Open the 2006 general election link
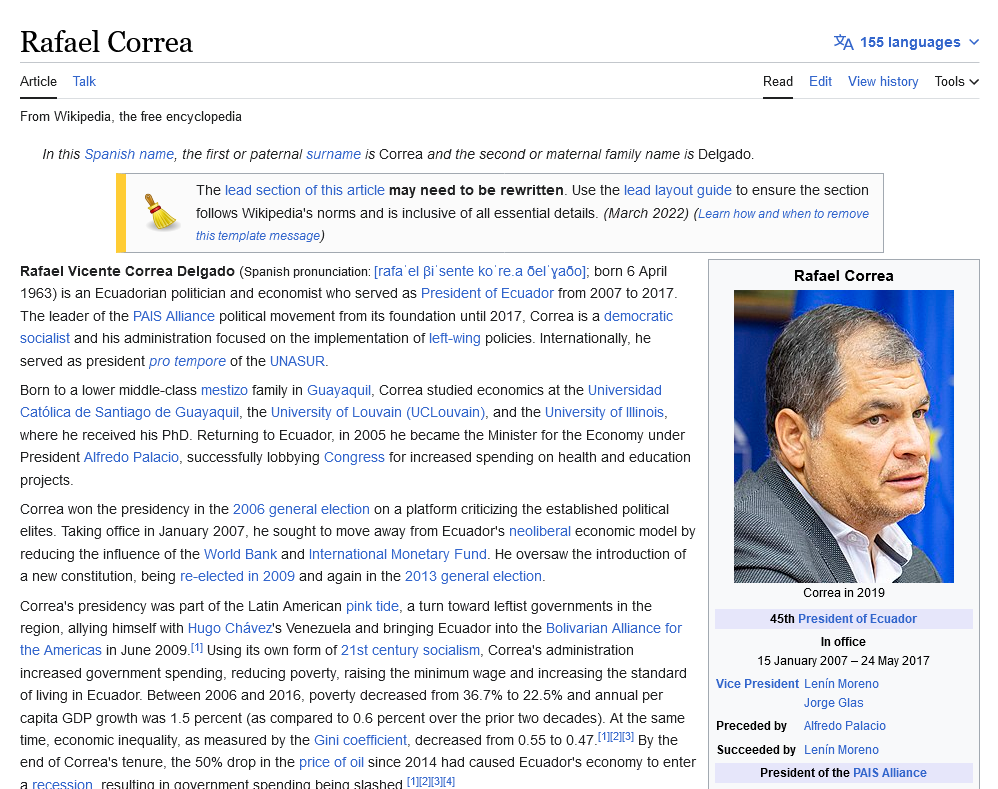Image resolution: width=998 pixels, height=789 pixels. tap(301, 509)
